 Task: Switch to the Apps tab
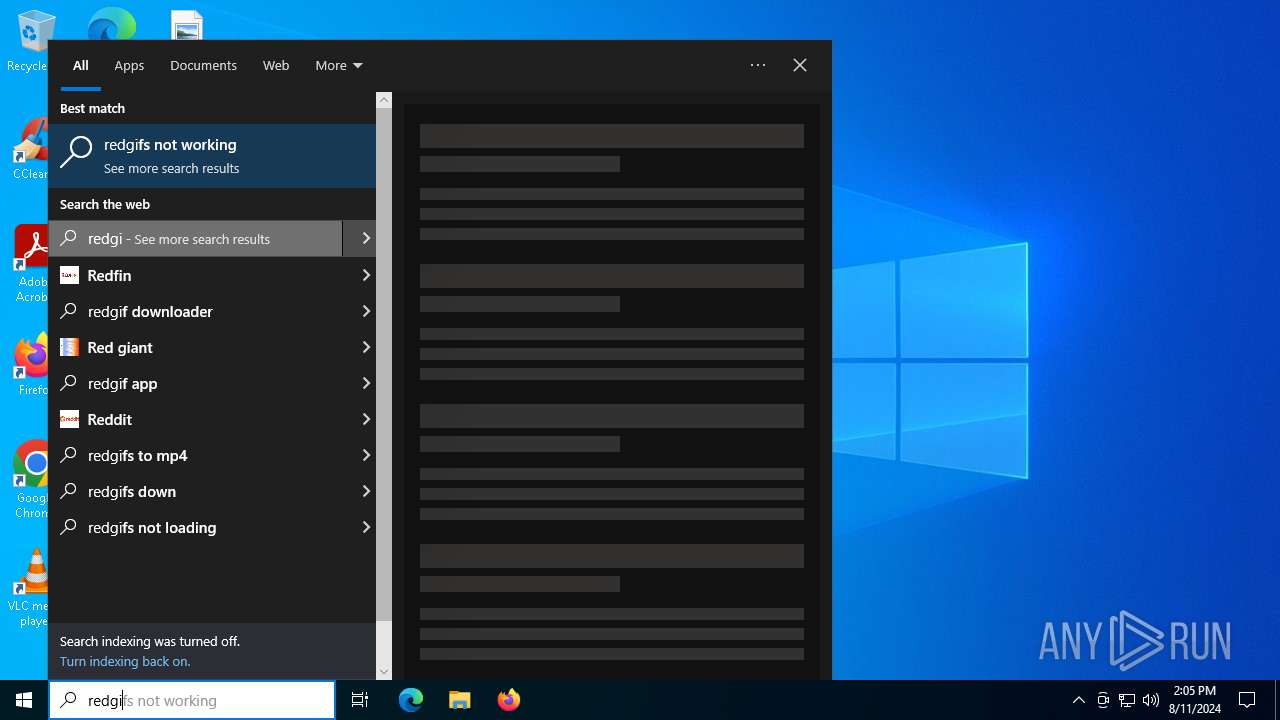(129, 65)
